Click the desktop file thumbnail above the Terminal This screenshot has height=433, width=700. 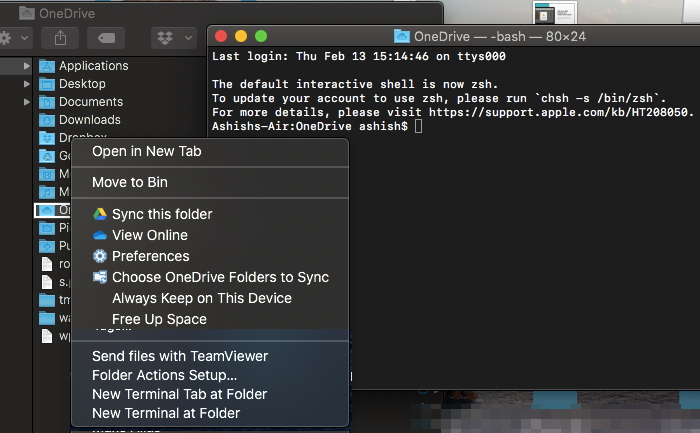tap(555, 12)
